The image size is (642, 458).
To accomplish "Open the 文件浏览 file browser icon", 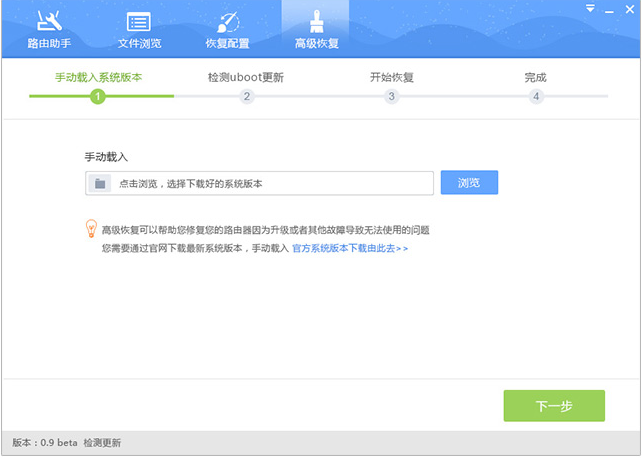I will coord(139,21).
